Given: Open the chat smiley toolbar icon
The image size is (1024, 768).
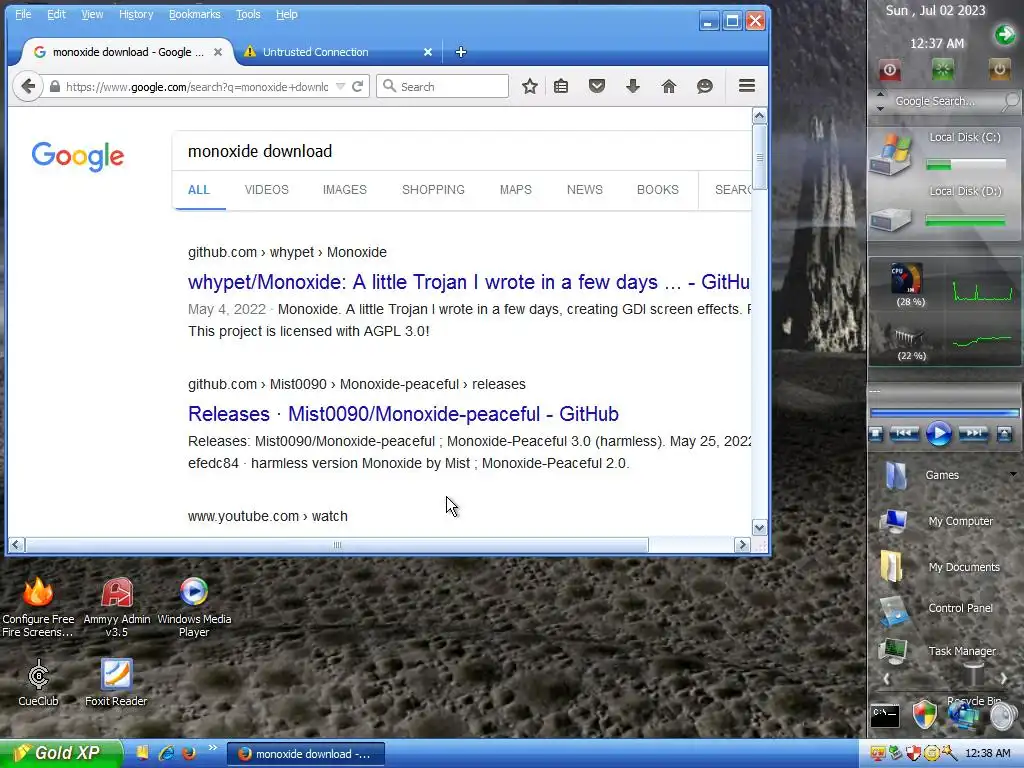Looking at the screenshot, I should pyautogui.click(x=705, y=86).
